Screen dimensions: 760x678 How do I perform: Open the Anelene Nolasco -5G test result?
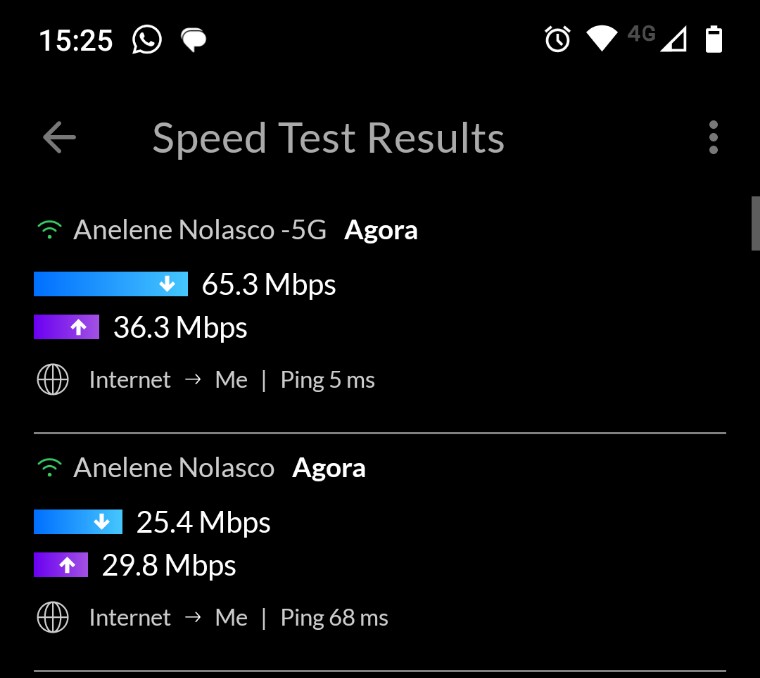click(x=200, y=231)
